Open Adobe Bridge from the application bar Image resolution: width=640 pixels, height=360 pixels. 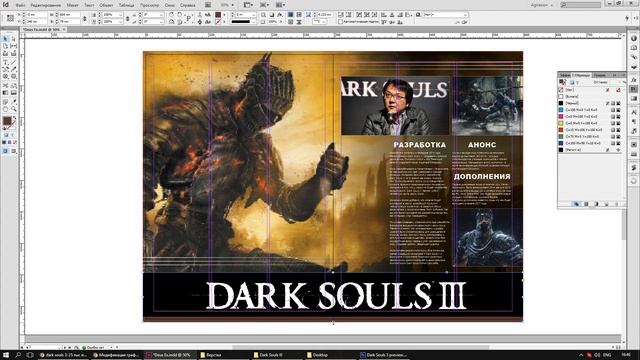tap(208, 5)
